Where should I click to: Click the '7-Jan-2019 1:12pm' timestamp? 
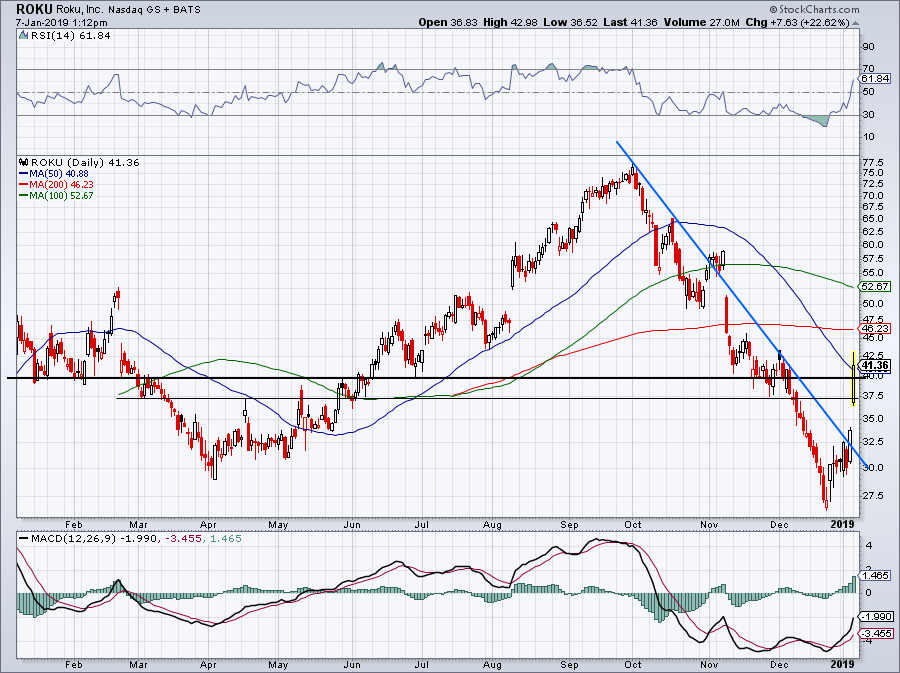pos(61,23)
